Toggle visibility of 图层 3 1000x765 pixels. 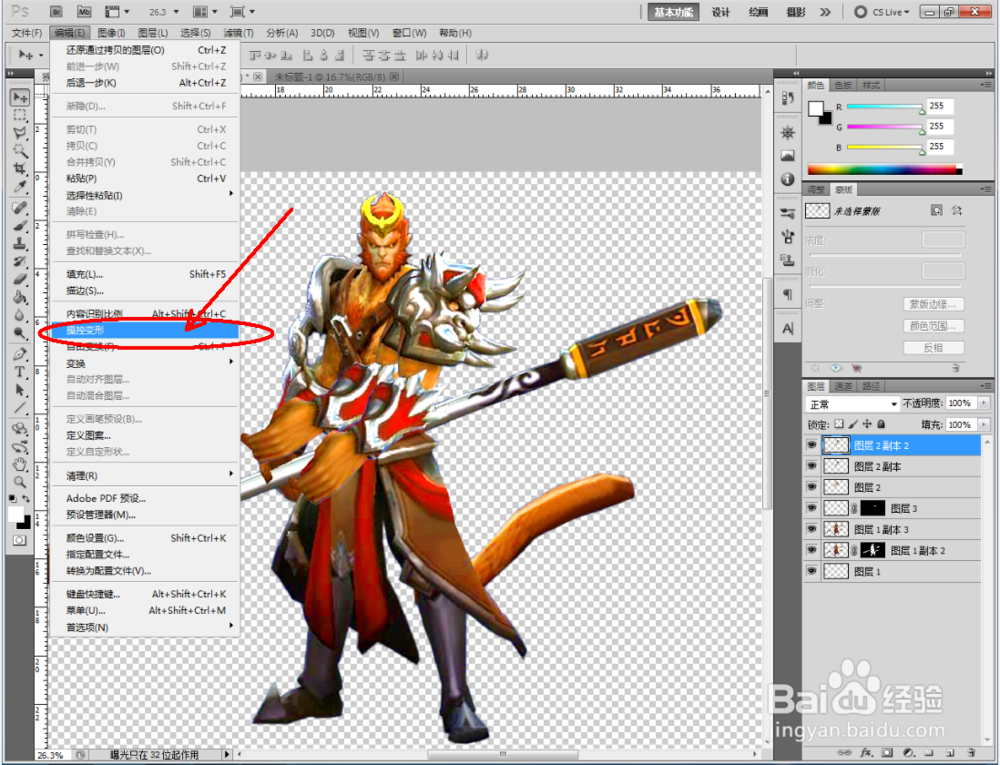[x=811, y=508]
